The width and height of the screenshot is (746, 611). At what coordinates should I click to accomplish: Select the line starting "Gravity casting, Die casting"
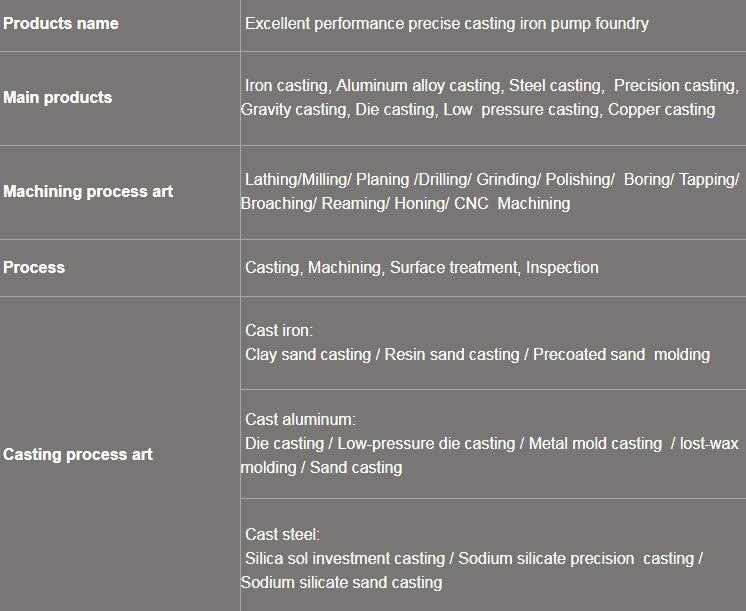[x=478, y=110]
